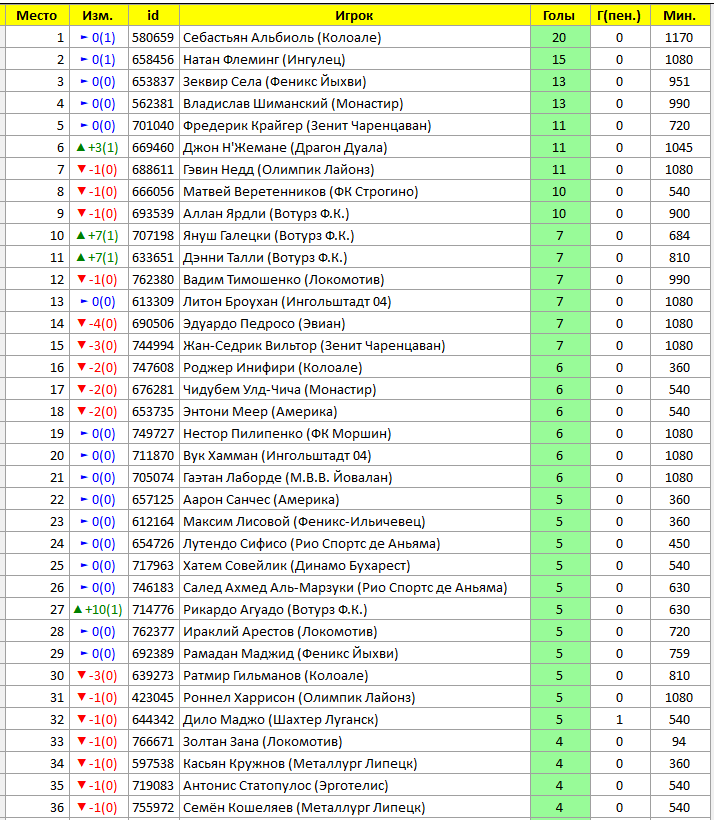The image size is (714, 820).
Task: Click id cell 707198
Action: tap(153, 235)
